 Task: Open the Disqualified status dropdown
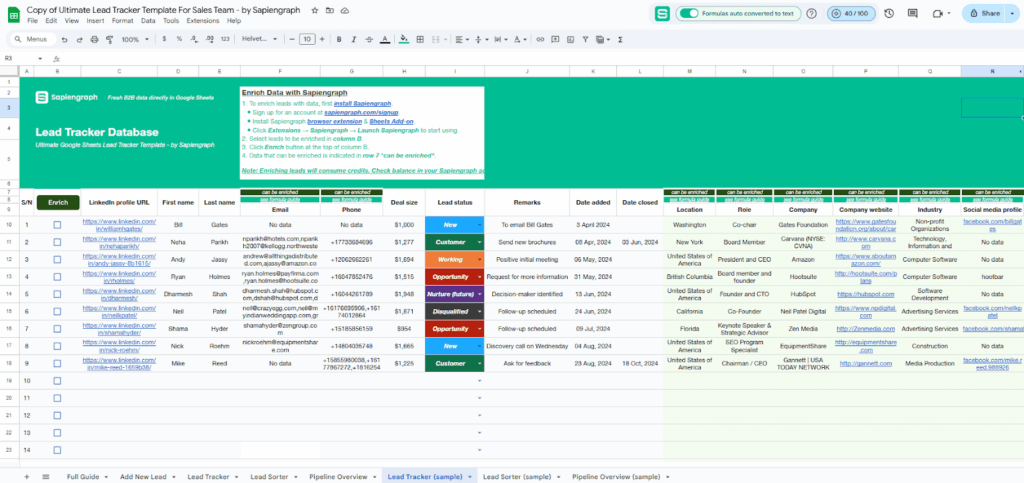point(479,311)
